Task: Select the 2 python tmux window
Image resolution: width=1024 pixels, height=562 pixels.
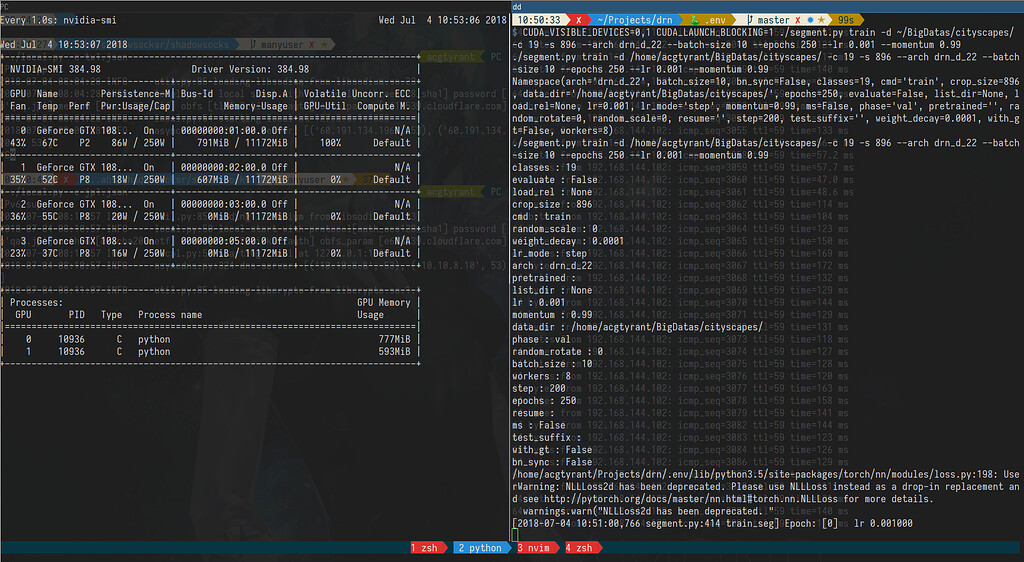Action: [480, 548]
